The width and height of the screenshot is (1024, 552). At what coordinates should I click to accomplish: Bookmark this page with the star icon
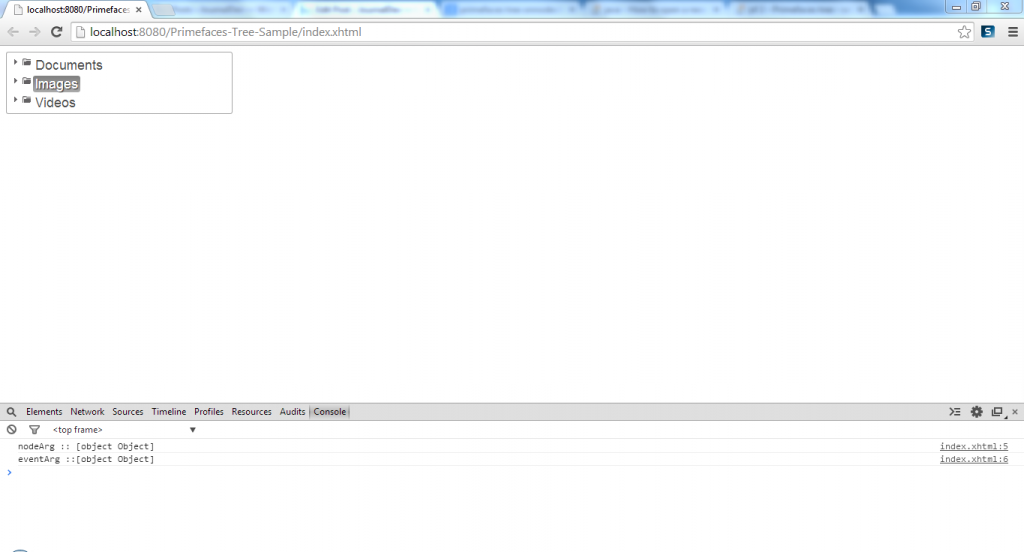(x=964, y=32)
